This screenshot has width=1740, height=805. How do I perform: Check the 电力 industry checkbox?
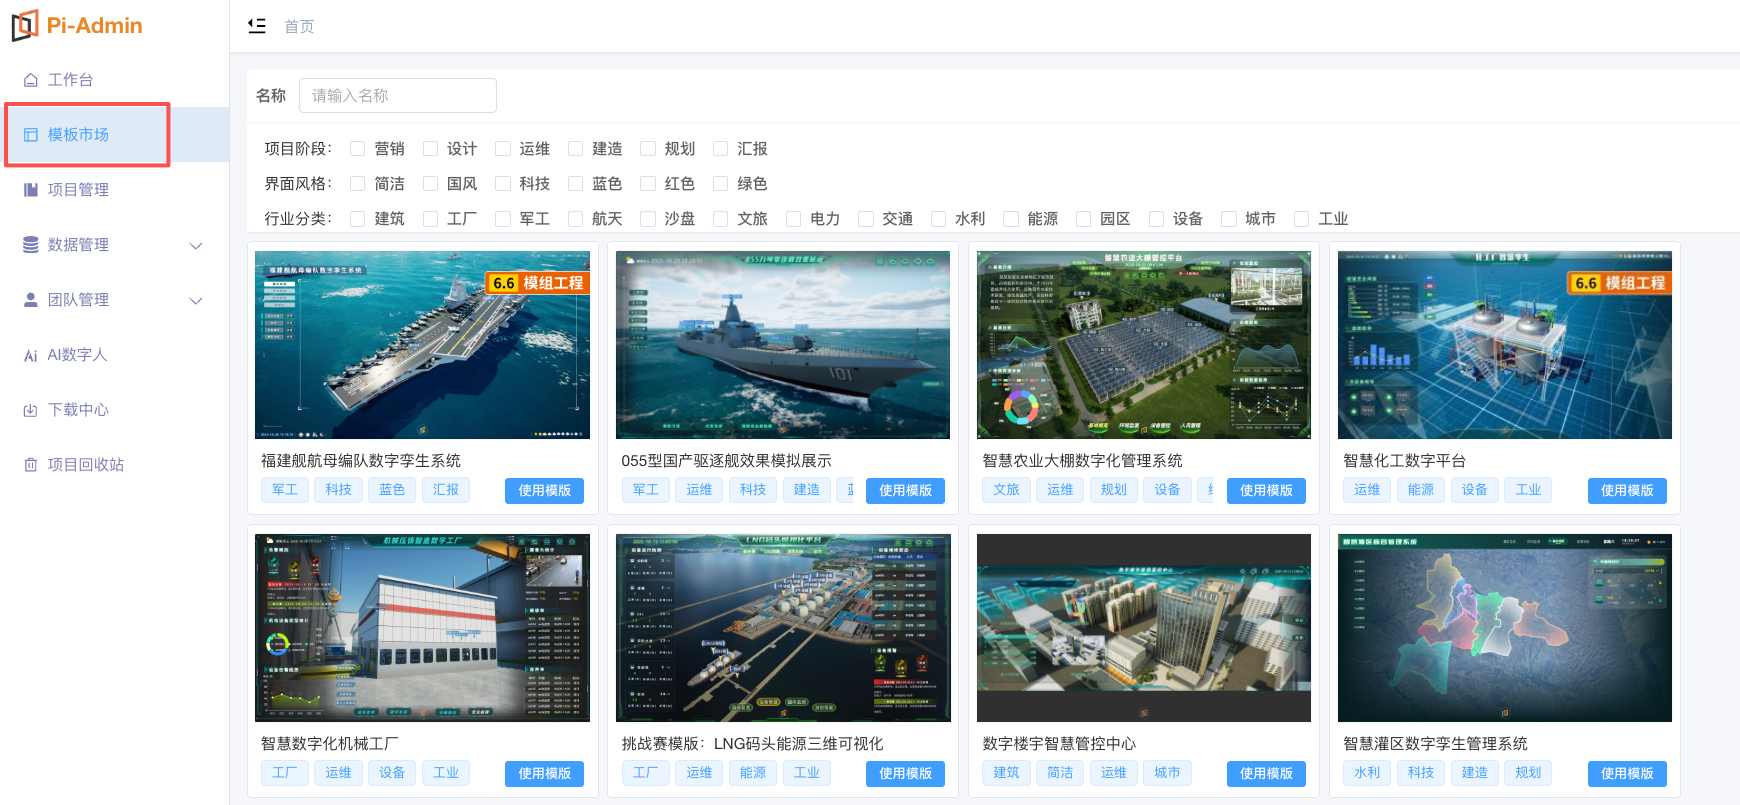click(x=793, y=219)
